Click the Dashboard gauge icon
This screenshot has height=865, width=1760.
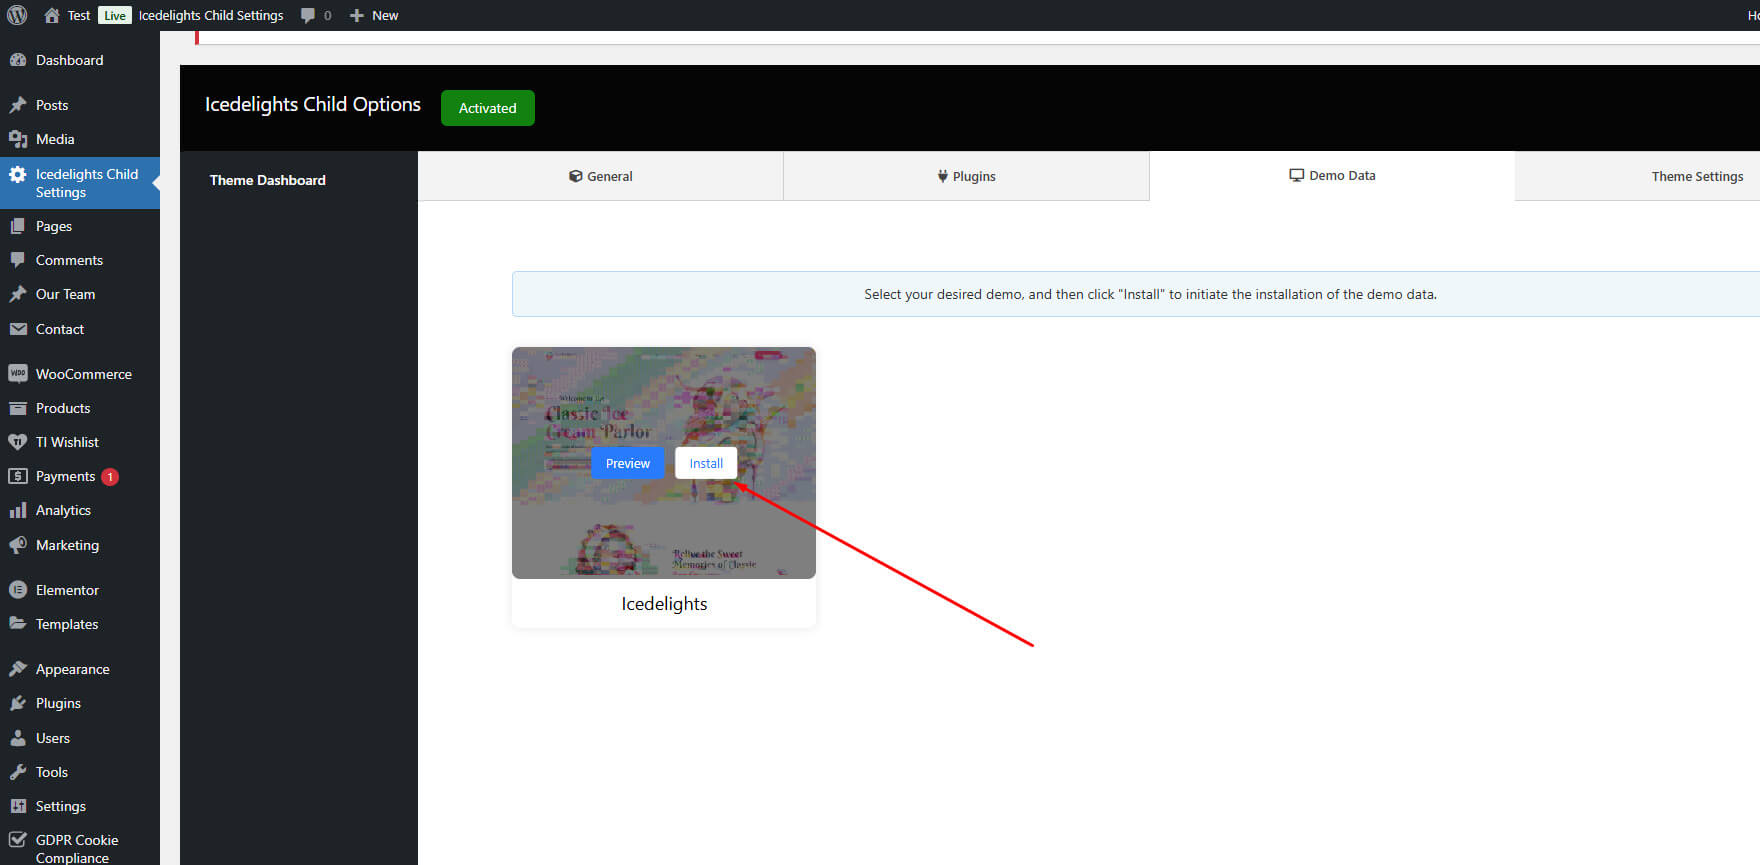tap(18, 60)
